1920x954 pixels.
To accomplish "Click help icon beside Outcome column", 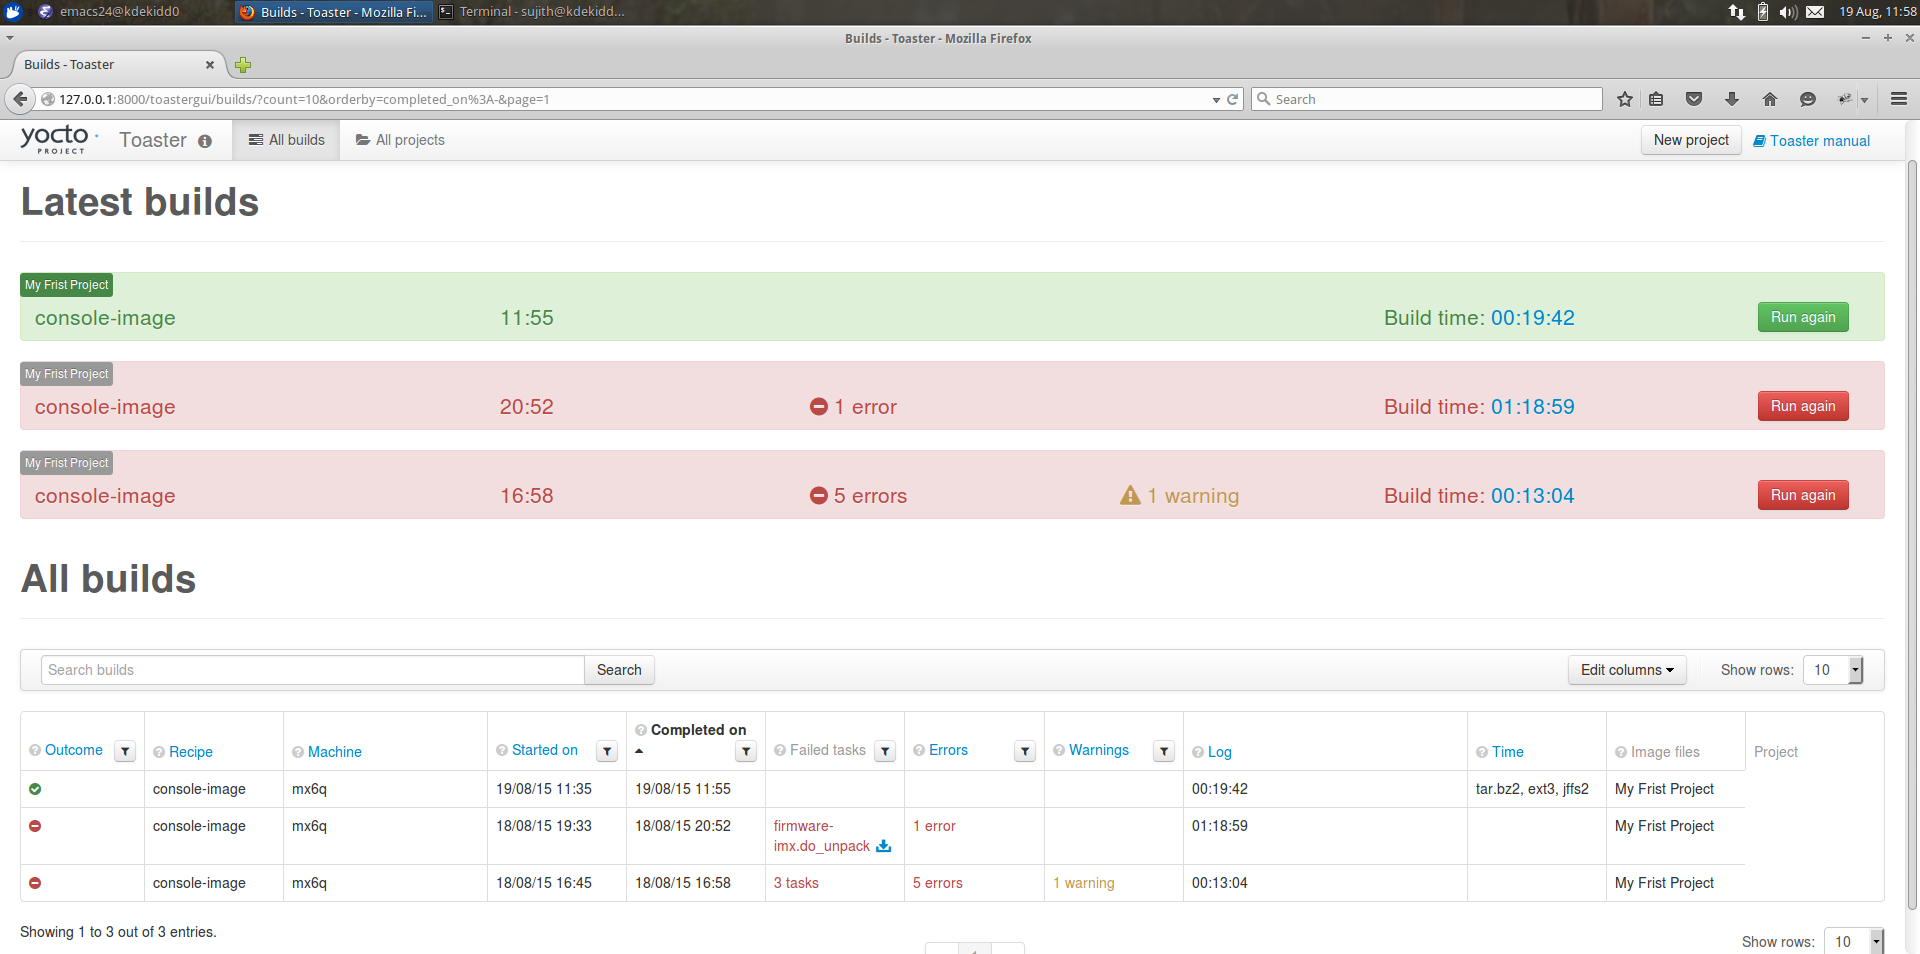I will point(35,750).
